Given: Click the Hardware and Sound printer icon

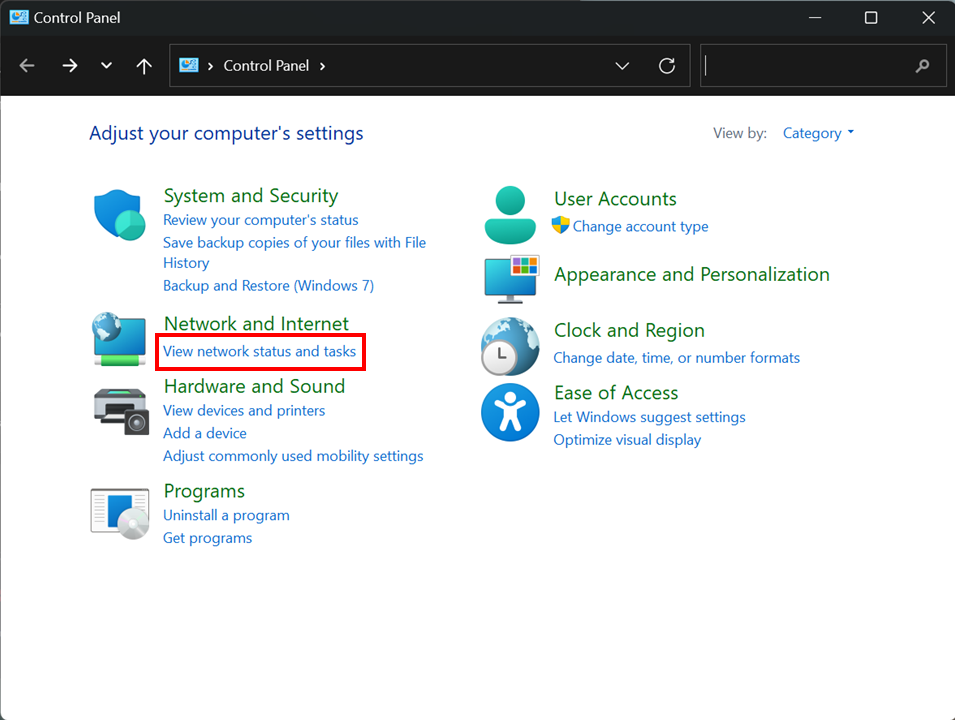Looking at the screenshot, I should 120,407.
